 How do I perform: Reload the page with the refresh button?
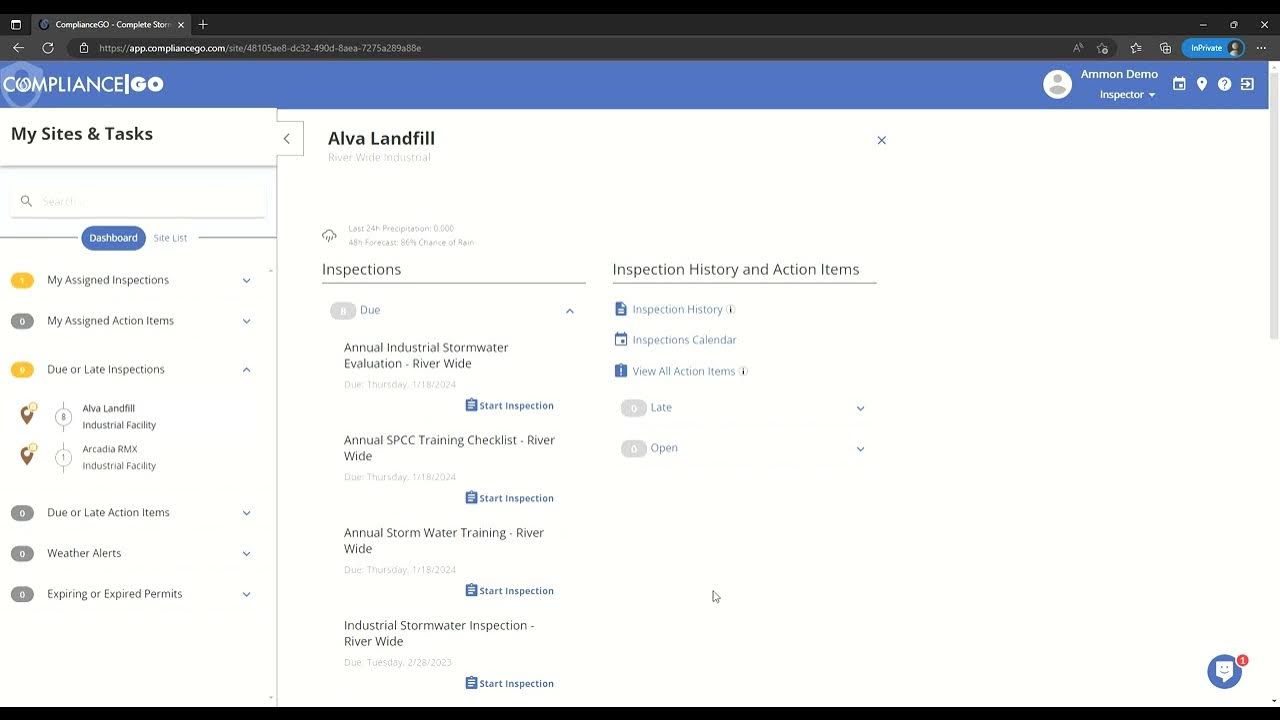pos(48,48)
